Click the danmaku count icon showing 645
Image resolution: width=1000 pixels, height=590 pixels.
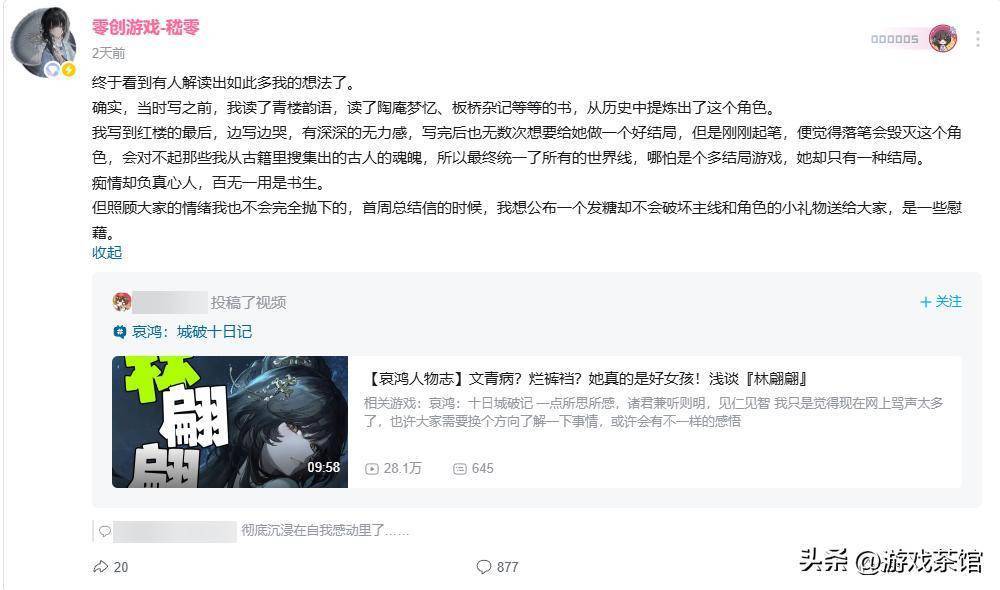click(x=460, y=469)
